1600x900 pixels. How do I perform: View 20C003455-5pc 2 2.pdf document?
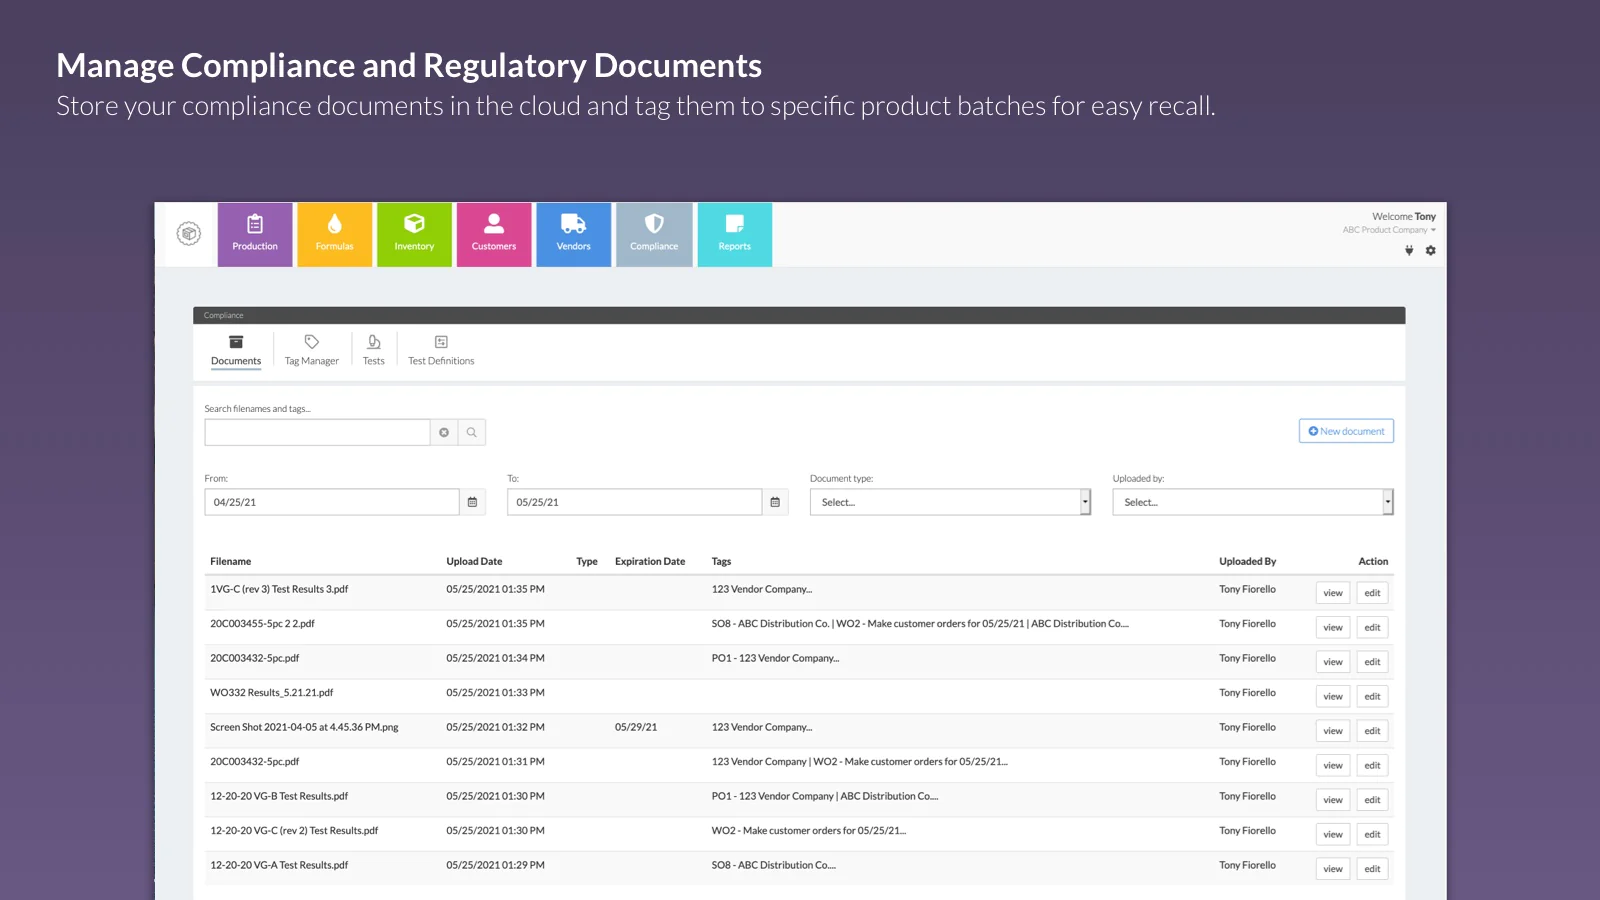1333,628
